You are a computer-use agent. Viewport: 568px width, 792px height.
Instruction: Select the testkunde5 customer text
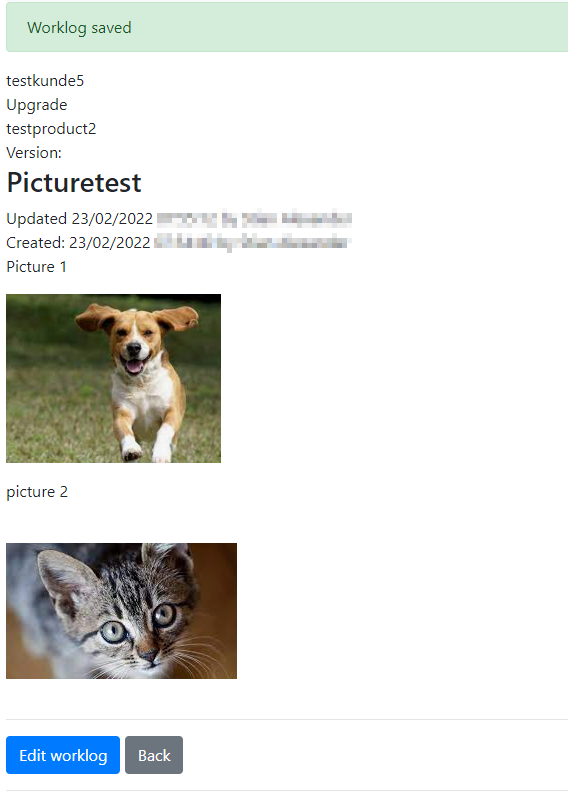tap(45, 81)
